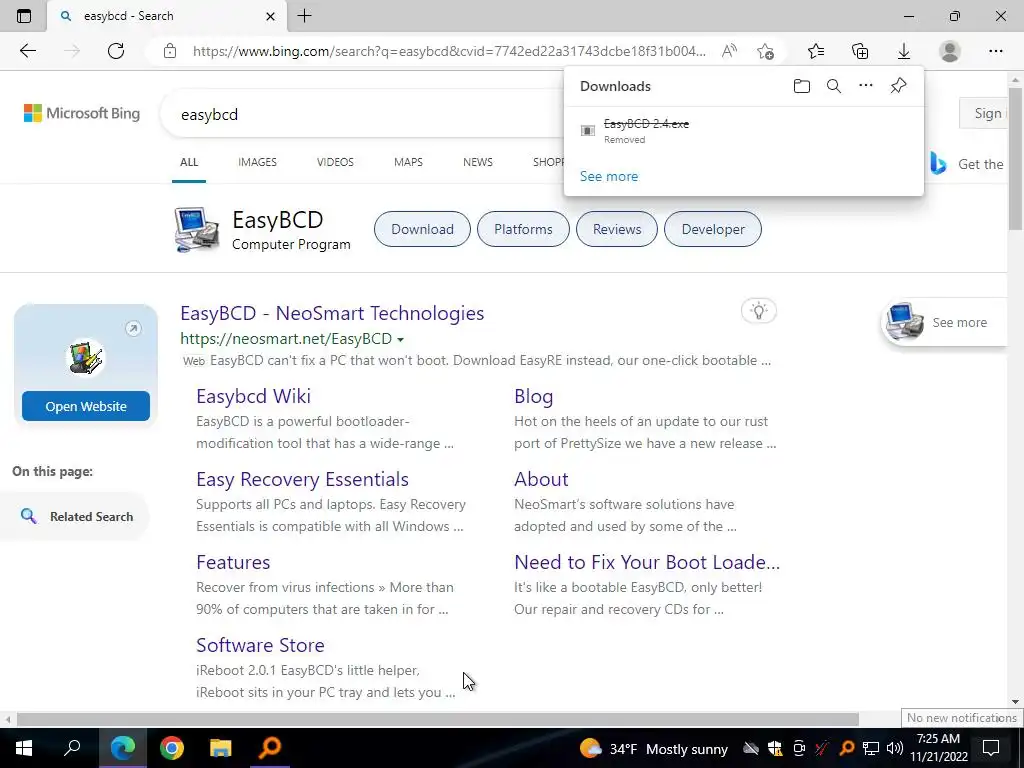Click the Open Website button

pyautogui.click(x=86, y=406)
